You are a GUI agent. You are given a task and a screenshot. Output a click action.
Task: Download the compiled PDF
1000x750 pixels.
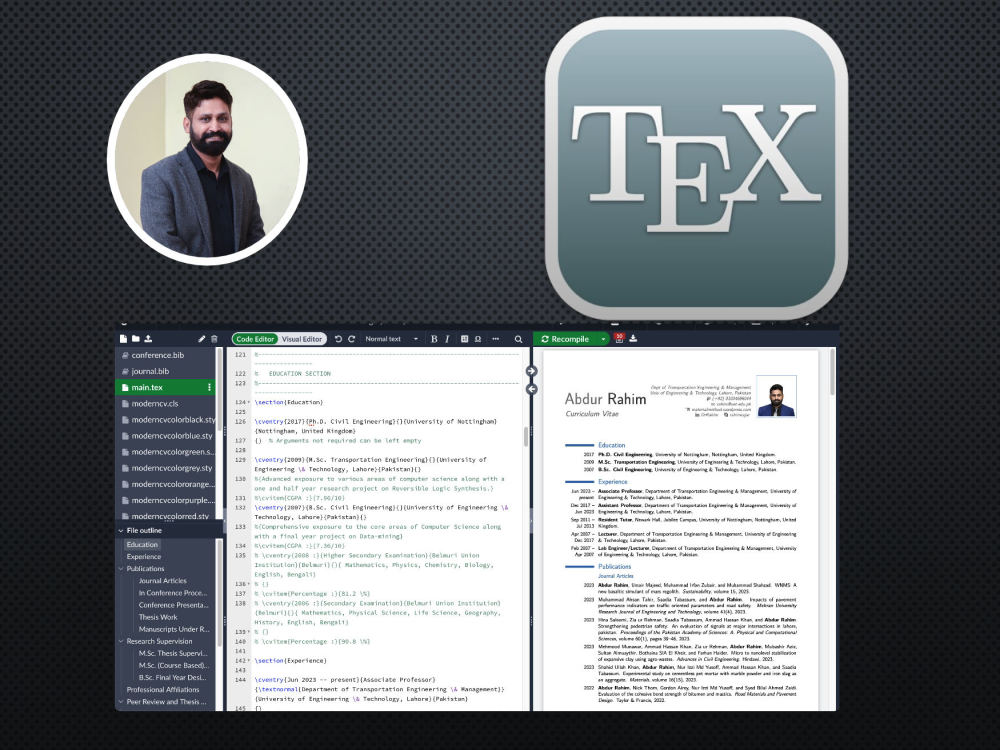(x=634, y=339)
